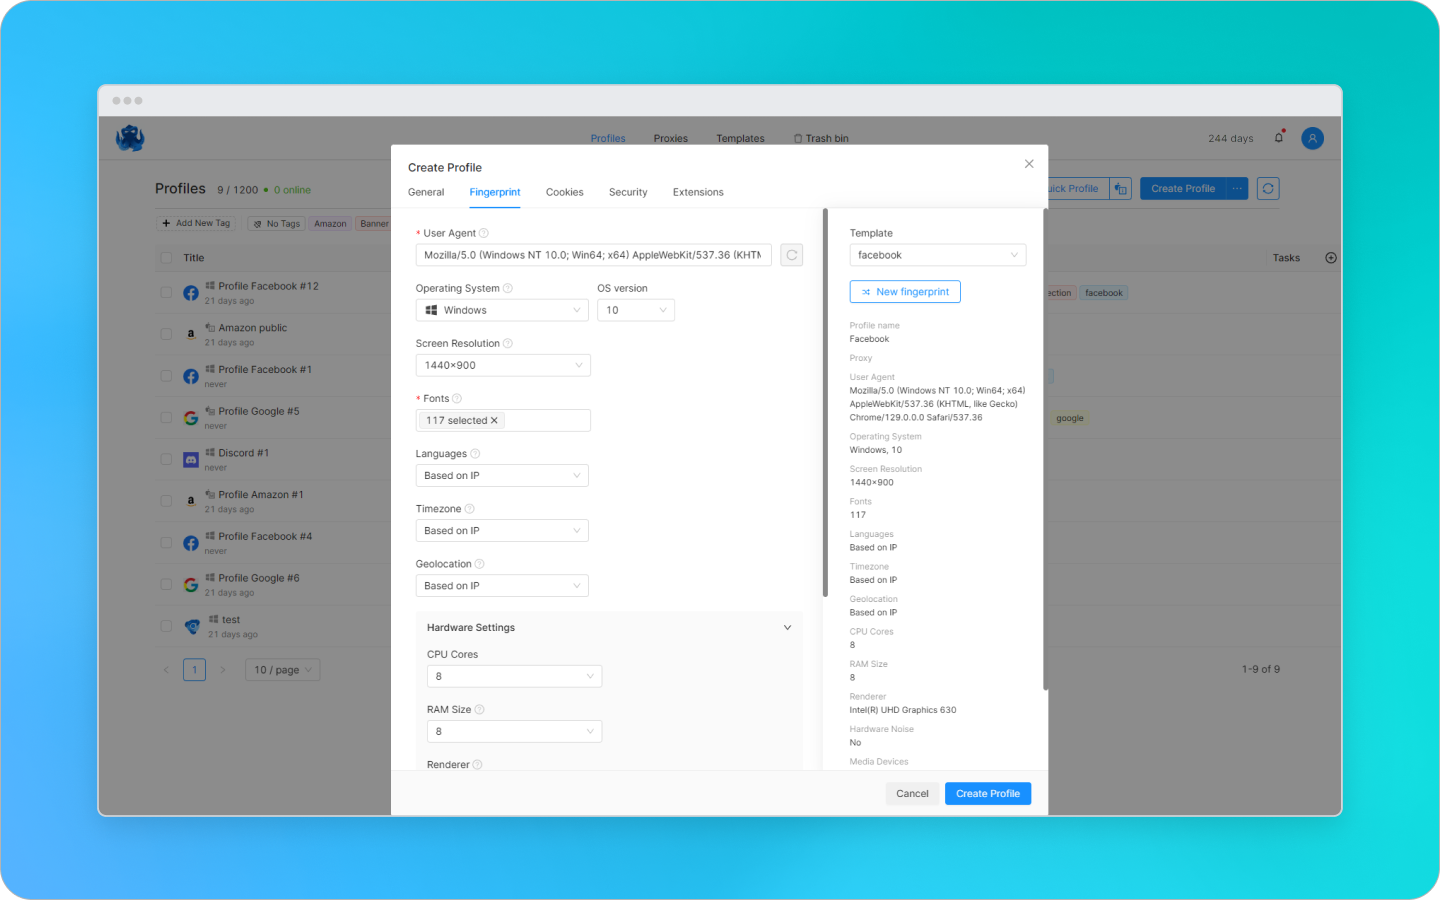This screenshot has height=900, width=1440.
Task: Check the box next to the test profile
Action: 165,626
